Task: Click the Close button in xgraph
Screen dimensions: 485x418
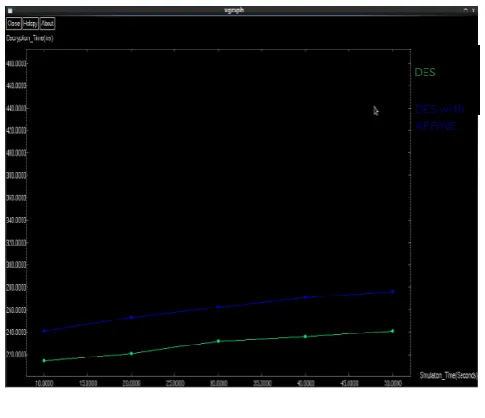Action: coord(14,23)
